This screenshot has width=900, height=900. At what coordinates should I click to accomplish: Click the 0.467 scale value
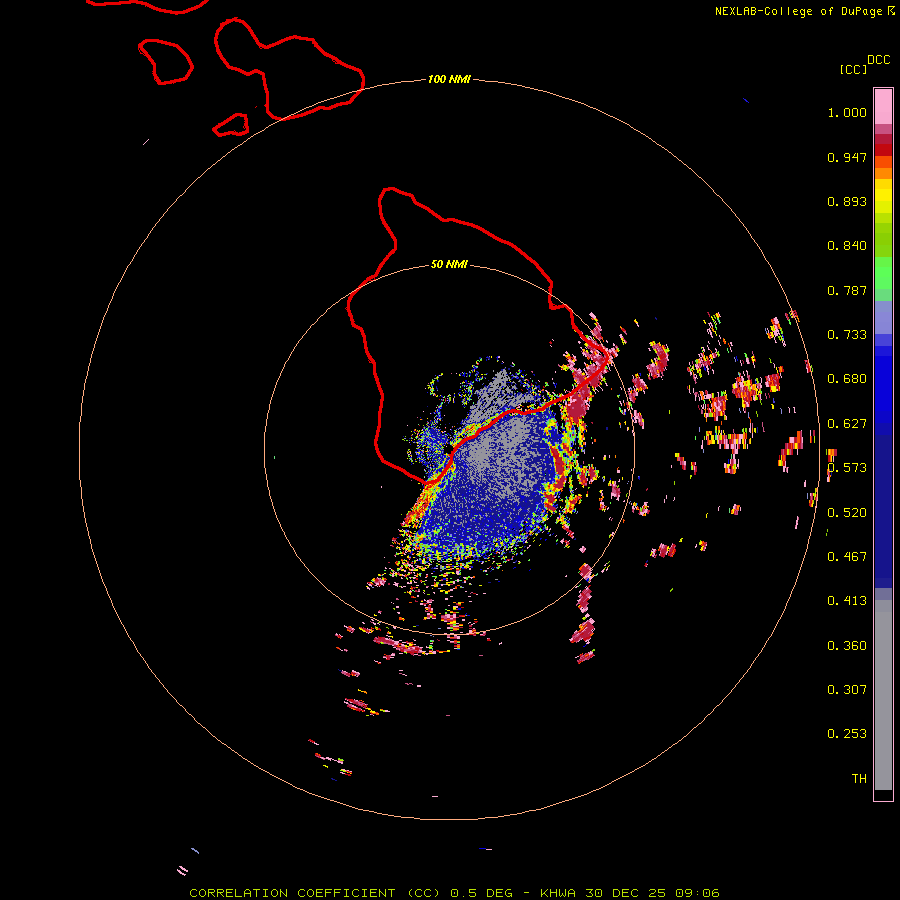pos(847,557)
